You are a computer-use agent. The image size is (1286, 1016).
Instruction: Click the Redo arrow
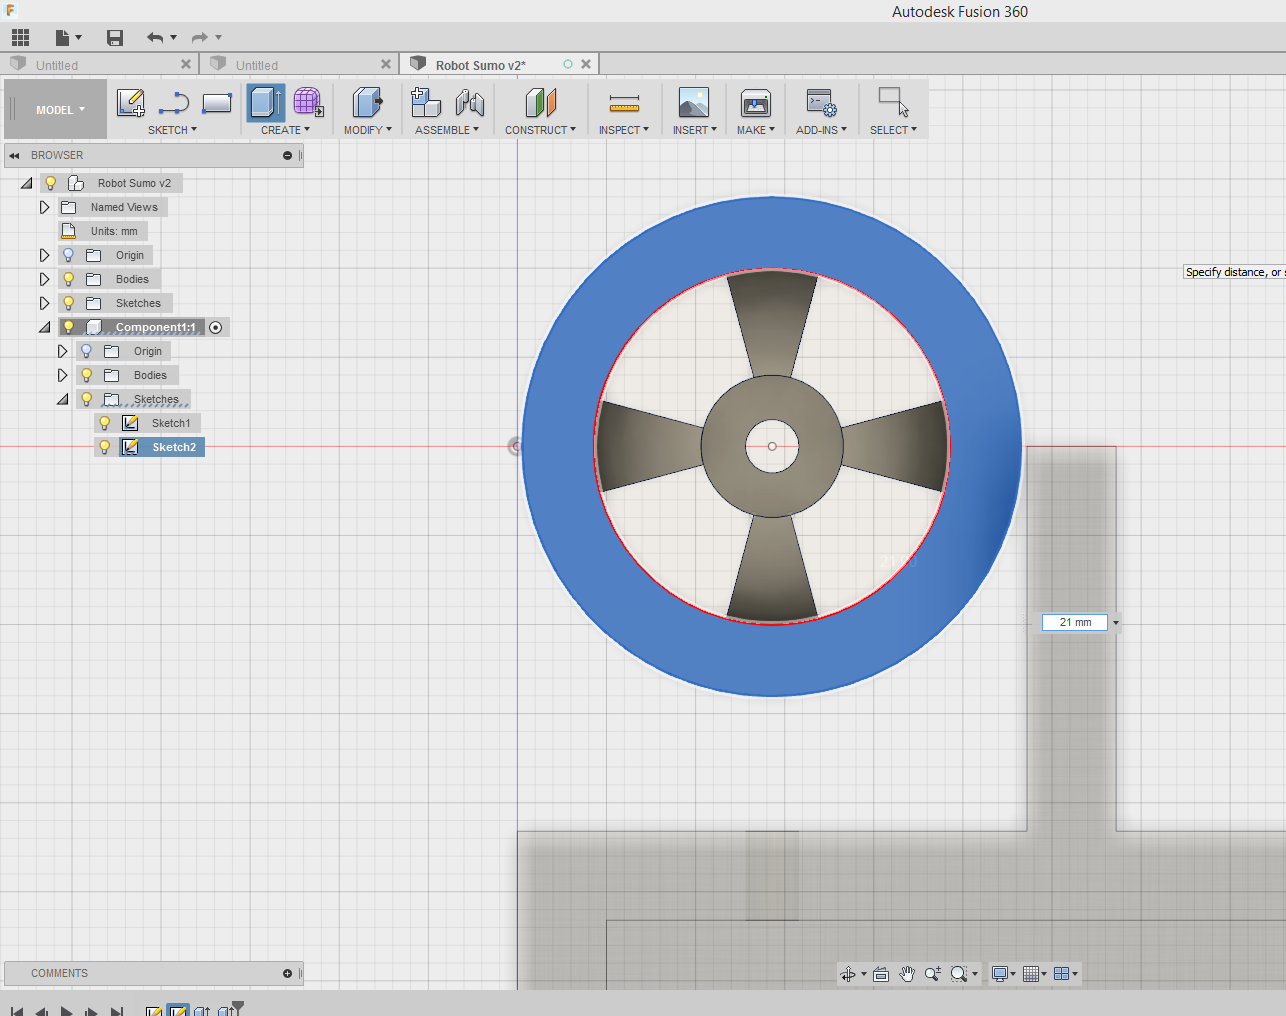point(200,38)
